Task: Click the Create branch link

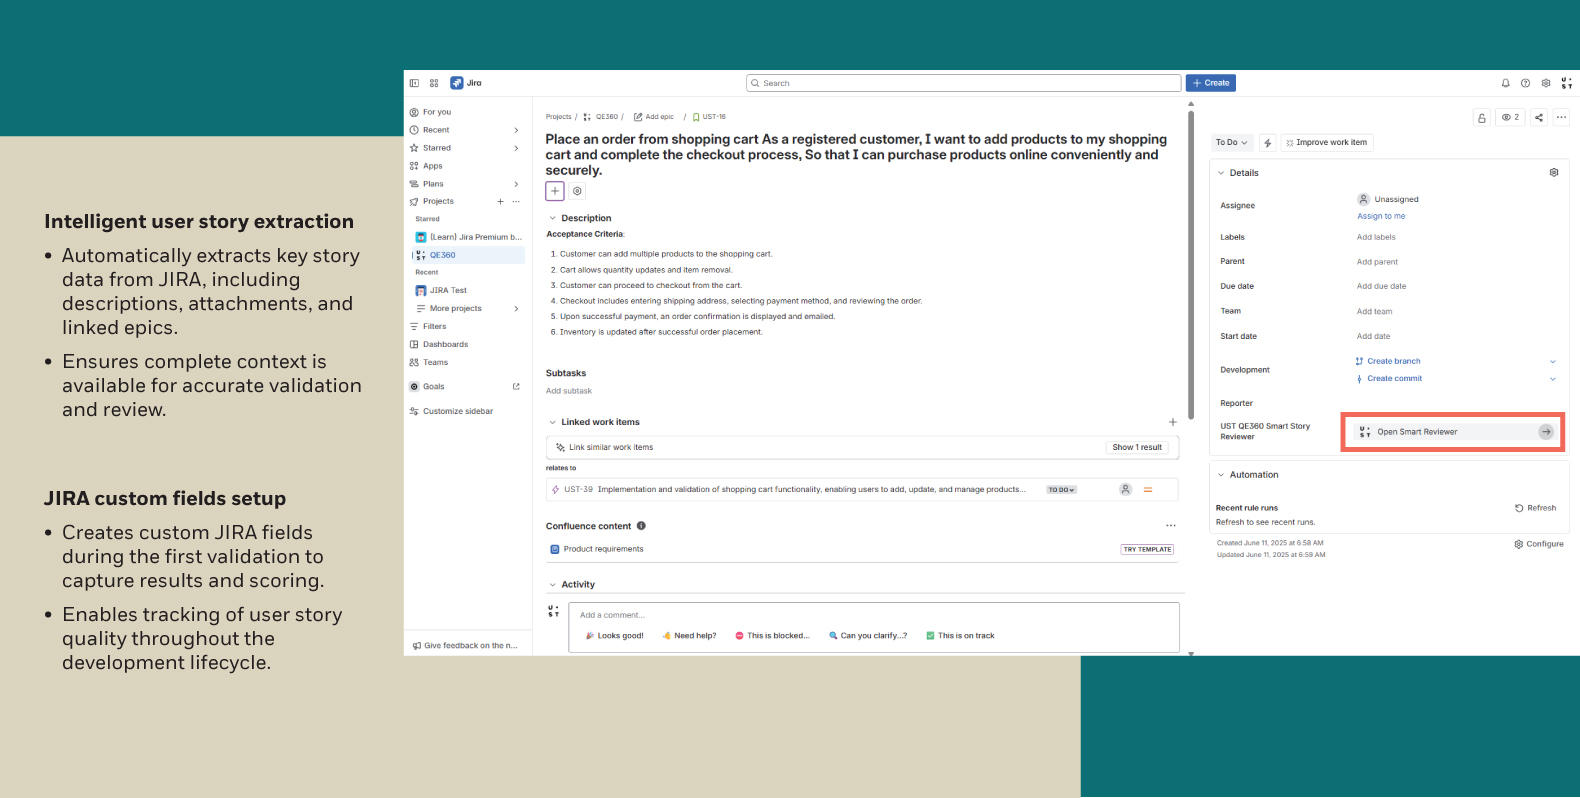Action: pos(1394,362)
